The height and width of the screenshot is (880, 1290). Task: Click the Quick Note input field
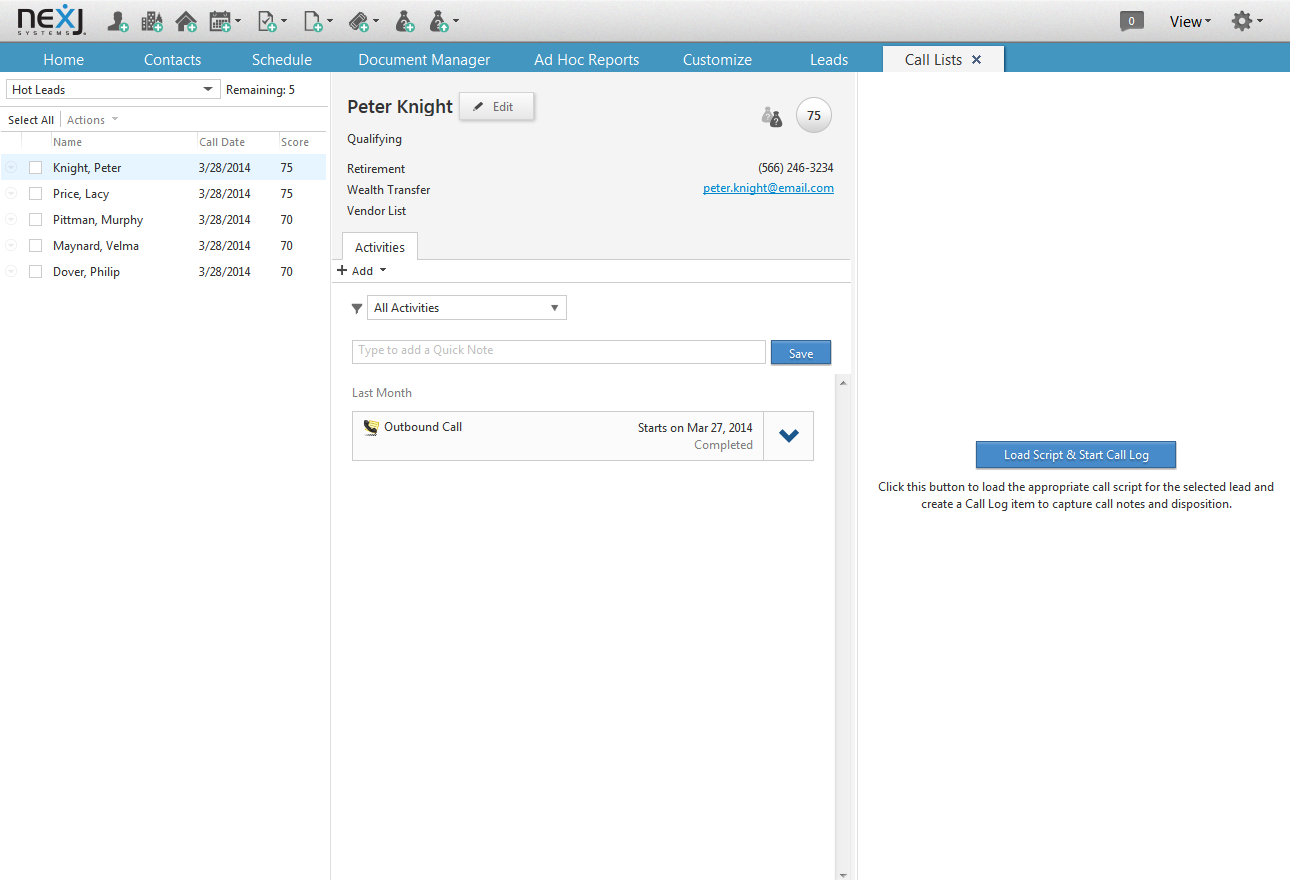pos(559,351)
